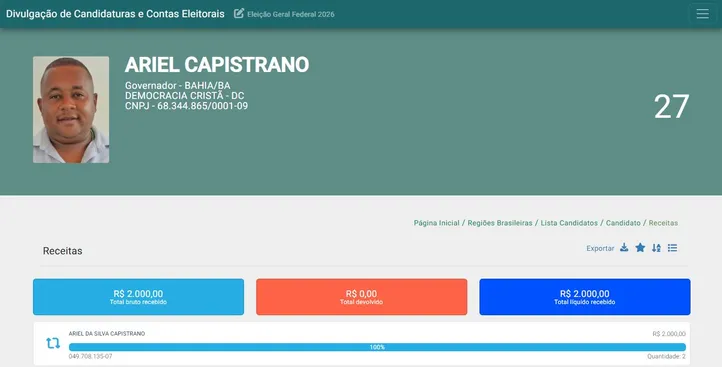
Task: Click the transfer arrows icon beside donor row
Action: pos(53,343)
